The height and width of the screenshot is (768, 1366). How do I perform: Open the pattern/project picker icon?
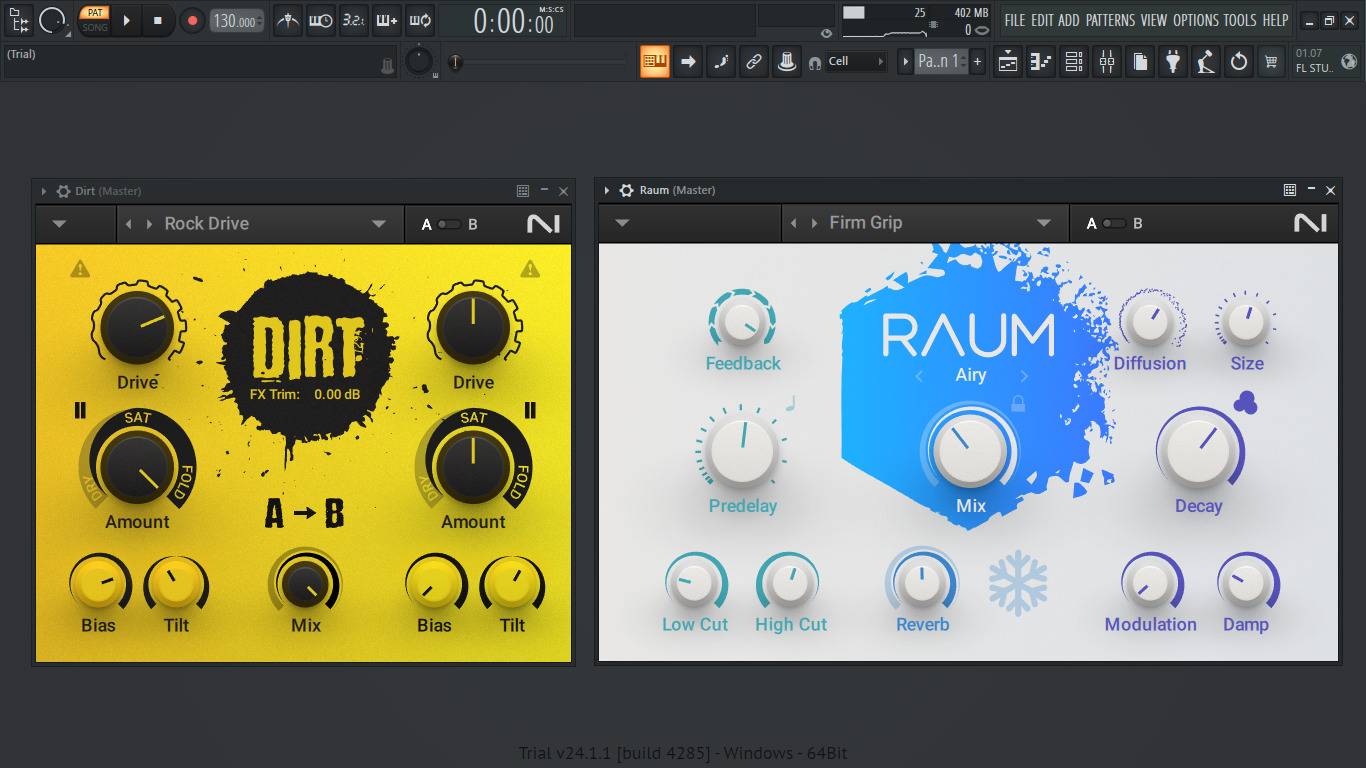click(18, 20)
